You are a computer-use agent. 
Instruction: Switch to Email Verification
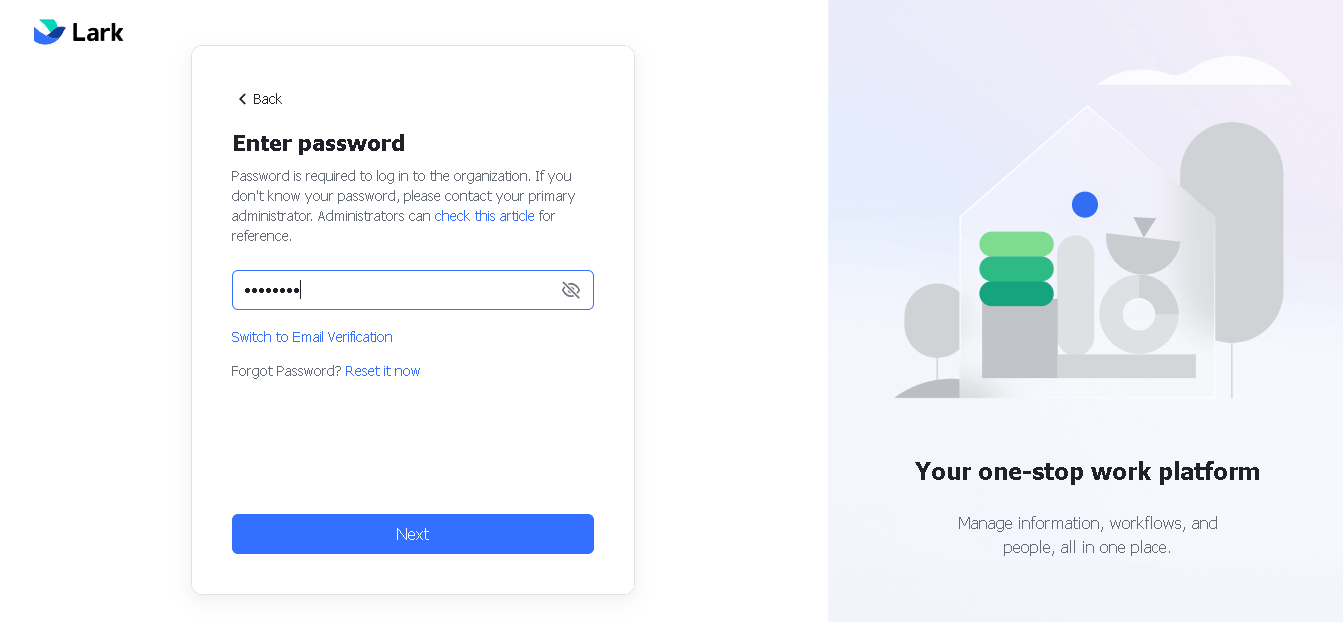click(312, 337)
